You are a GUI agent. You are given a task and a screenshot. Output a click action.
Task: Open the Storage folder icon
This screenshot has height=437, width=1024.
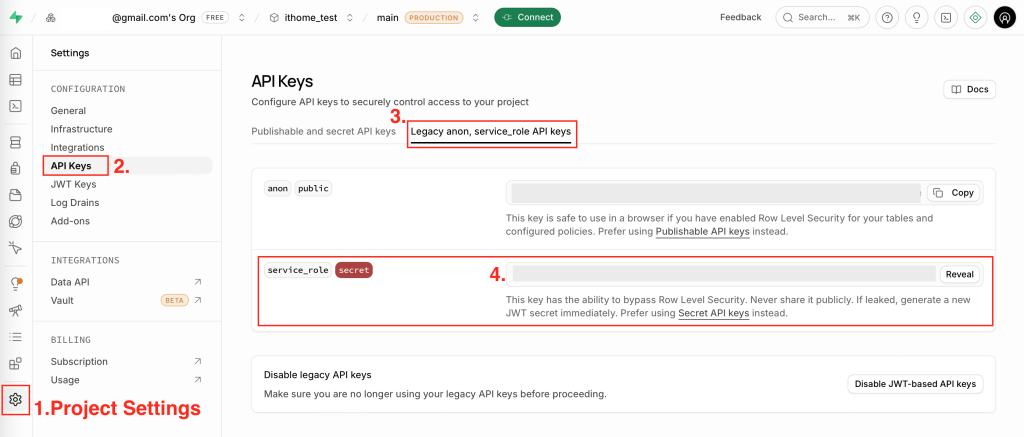click(16, 195)
